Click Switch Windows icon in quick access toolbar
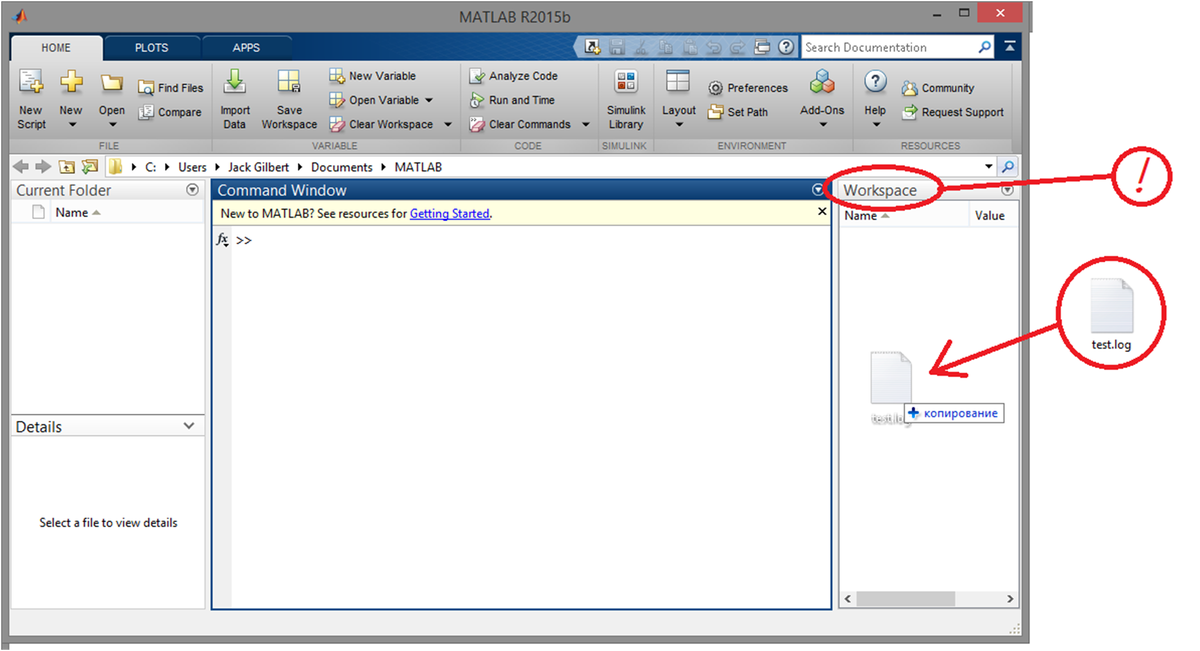The image size is (1200, 651). click(x=761, y=47)
